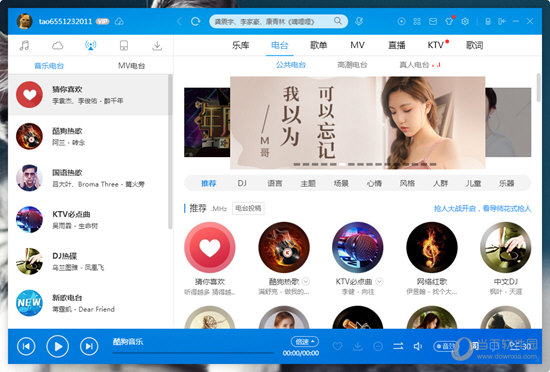Click the main content scrollbar
550x372 pixels.
point(539,88)
